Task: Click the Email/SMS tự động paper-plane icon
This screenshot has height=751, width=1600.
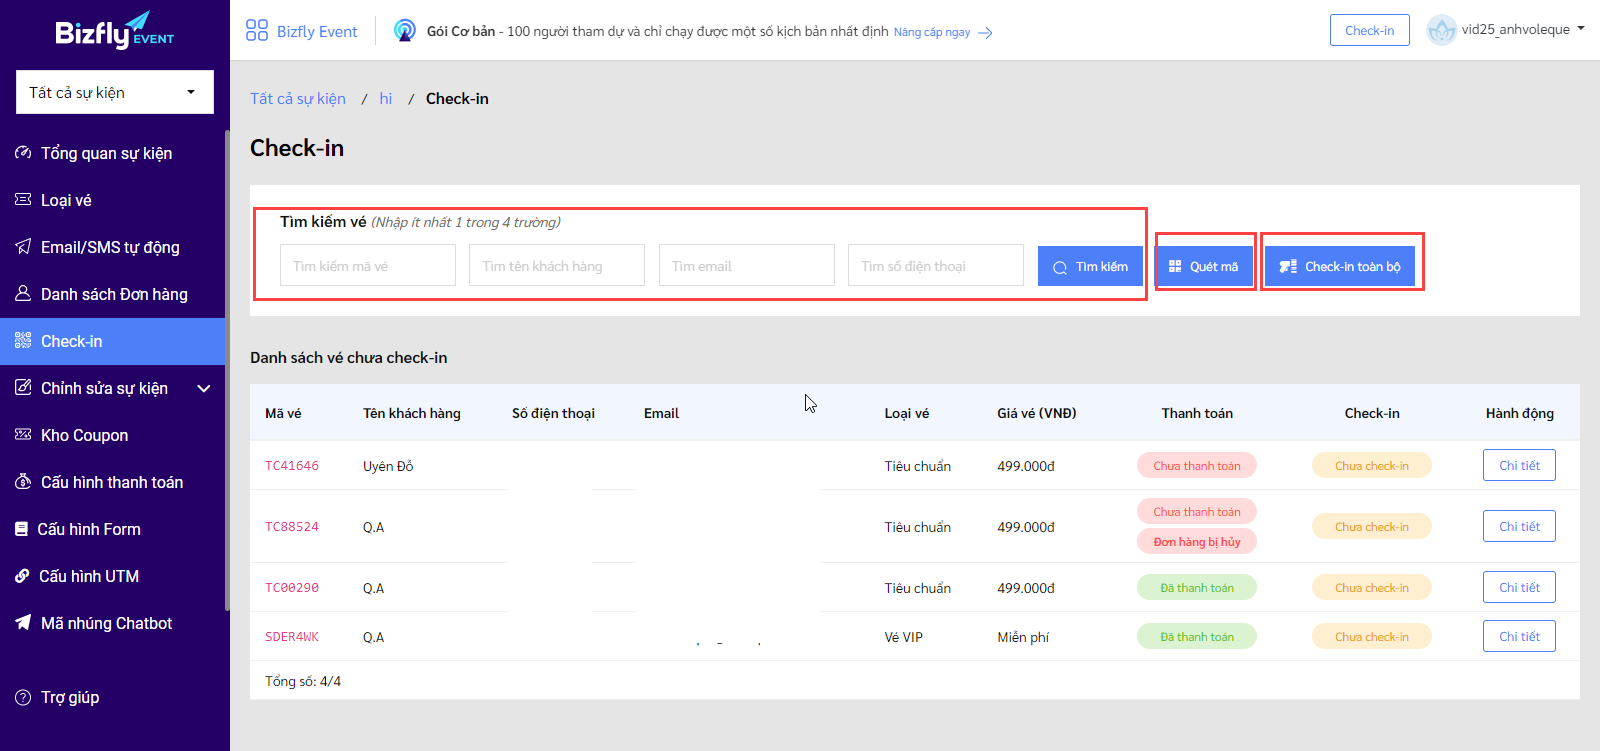Action: (23, 246)
